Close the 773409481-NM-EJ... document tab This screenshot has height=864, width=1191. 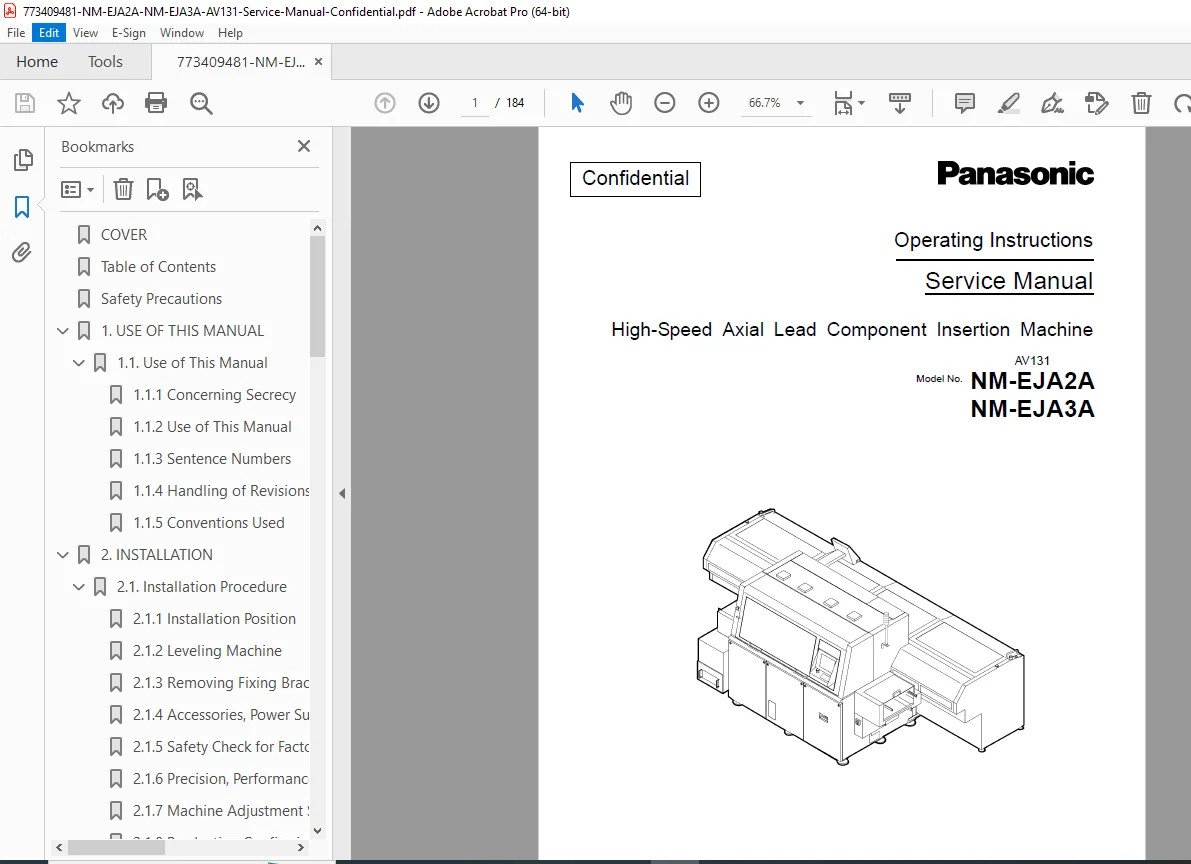[318, 62]
